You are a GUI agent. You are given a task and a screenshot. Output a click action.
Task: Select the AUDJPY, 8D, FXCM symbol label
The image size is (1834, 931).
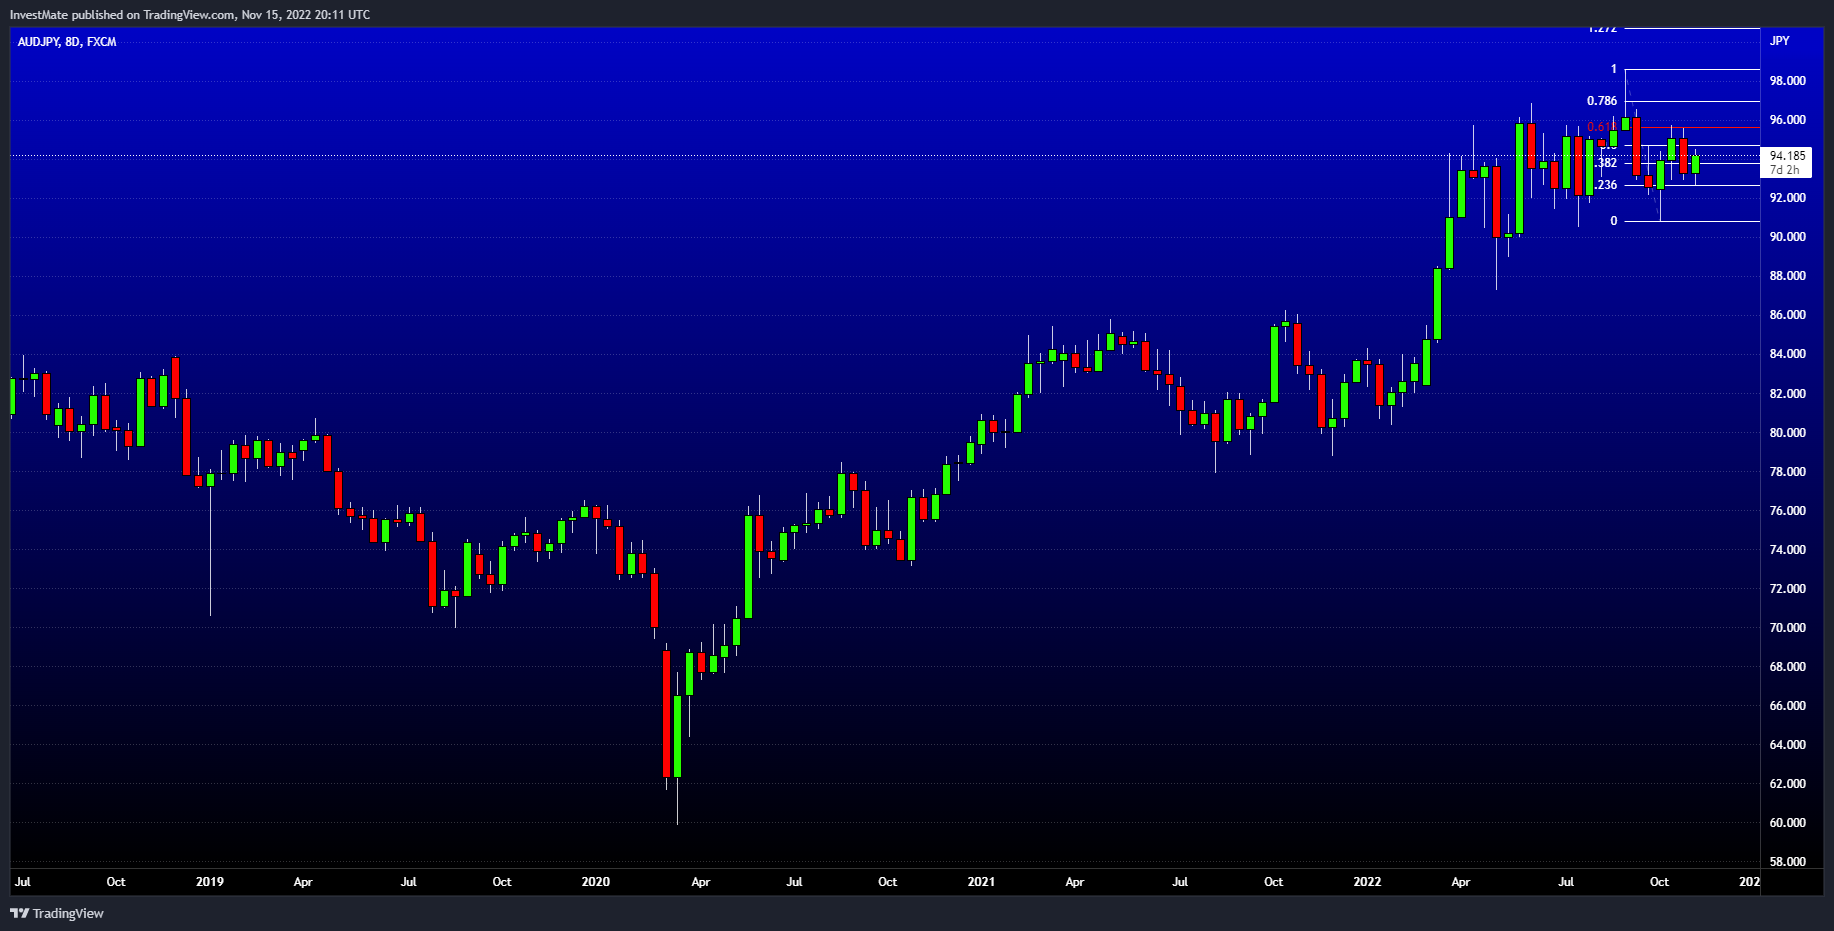tap(67, 42)
